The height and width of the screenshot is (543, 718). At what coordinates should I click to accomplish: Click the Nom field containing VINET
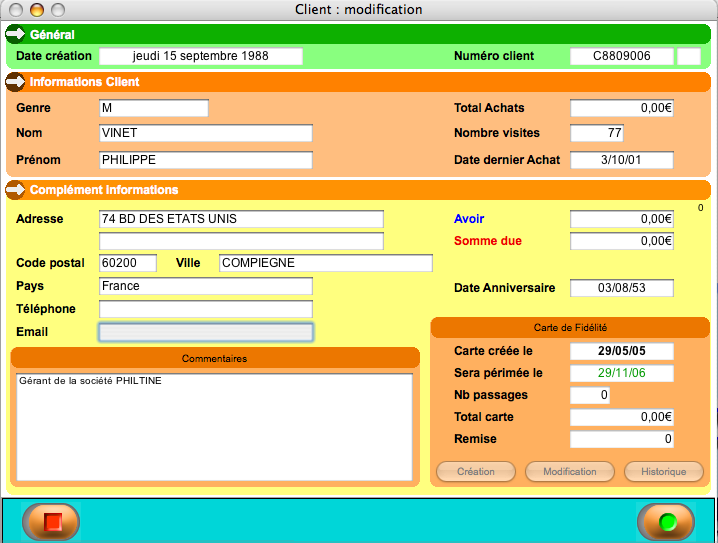(206, 133)
